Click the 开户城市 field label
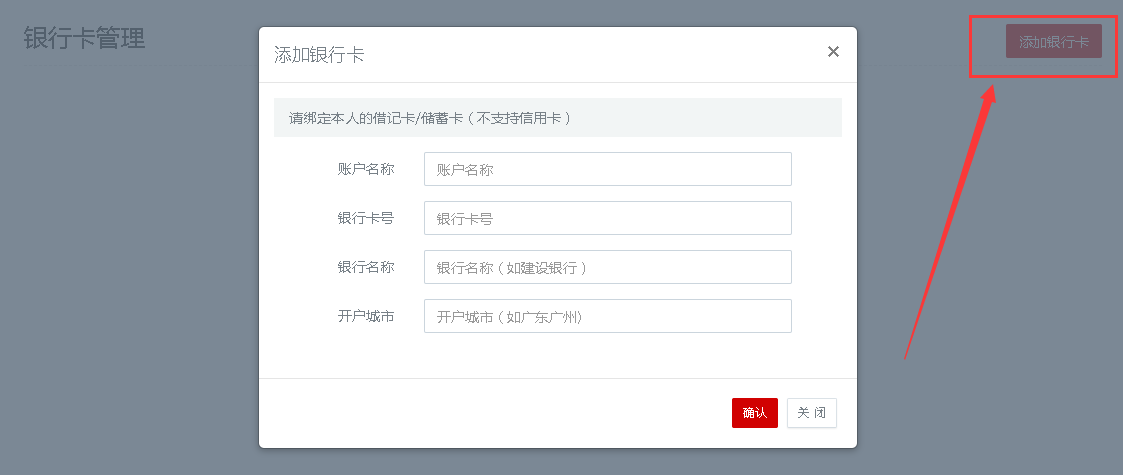Image resolution: width=1123 pixels, height=475 pixels. [366, 316]
